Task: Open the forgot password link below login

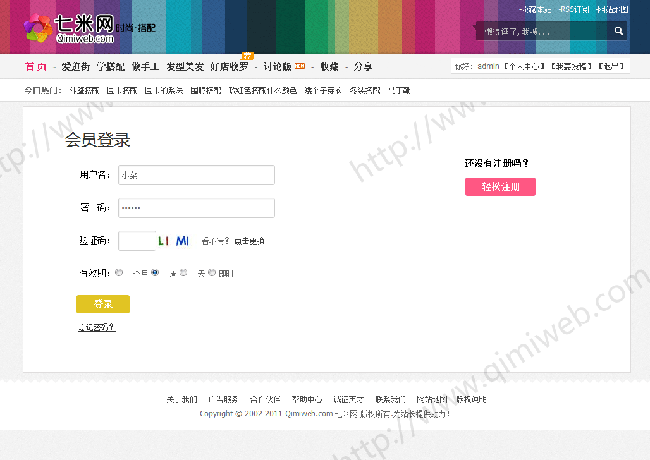Action: pos(96,327)
